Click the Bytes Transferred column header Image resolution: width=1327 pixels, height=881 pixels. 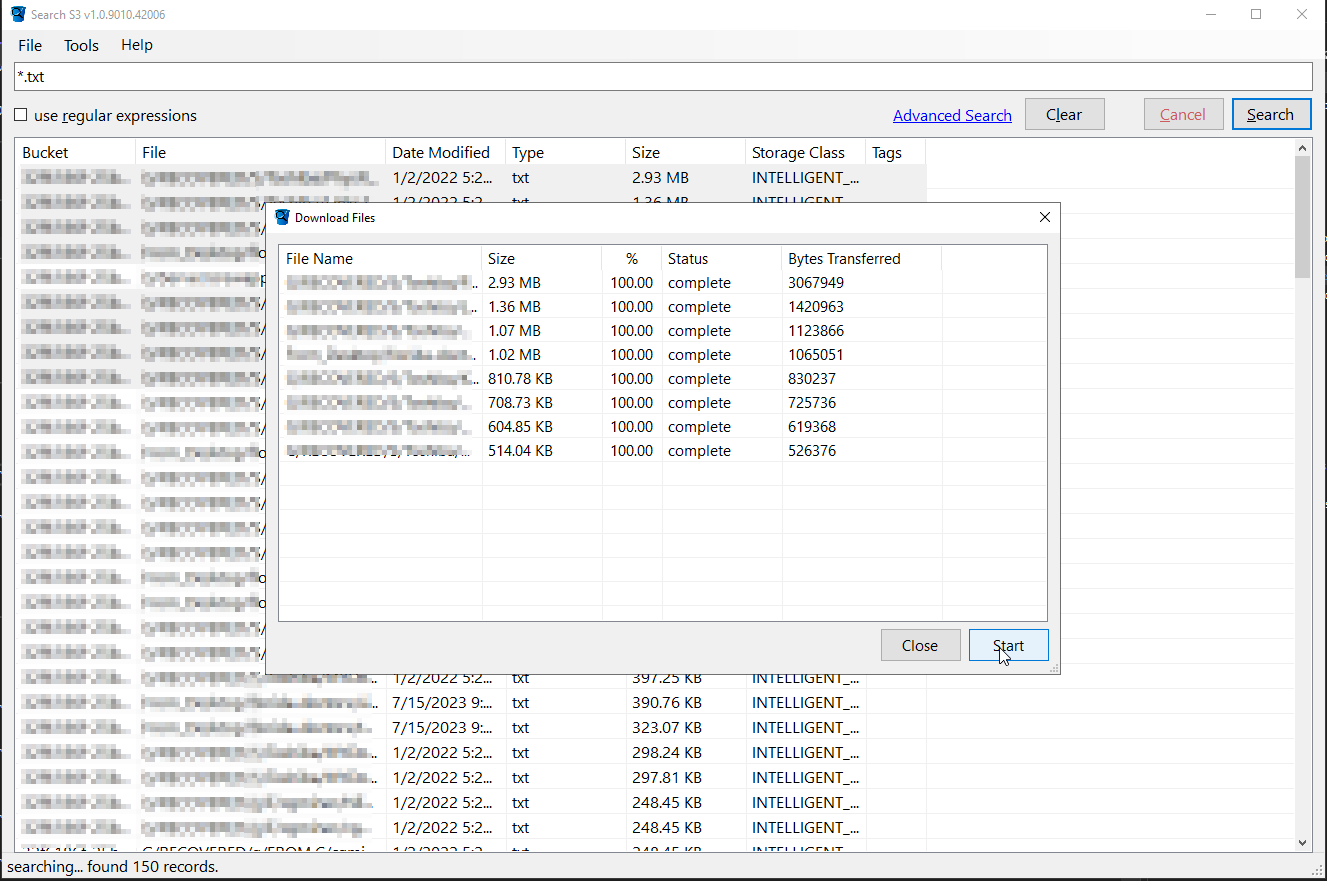[x=862, y=258]
